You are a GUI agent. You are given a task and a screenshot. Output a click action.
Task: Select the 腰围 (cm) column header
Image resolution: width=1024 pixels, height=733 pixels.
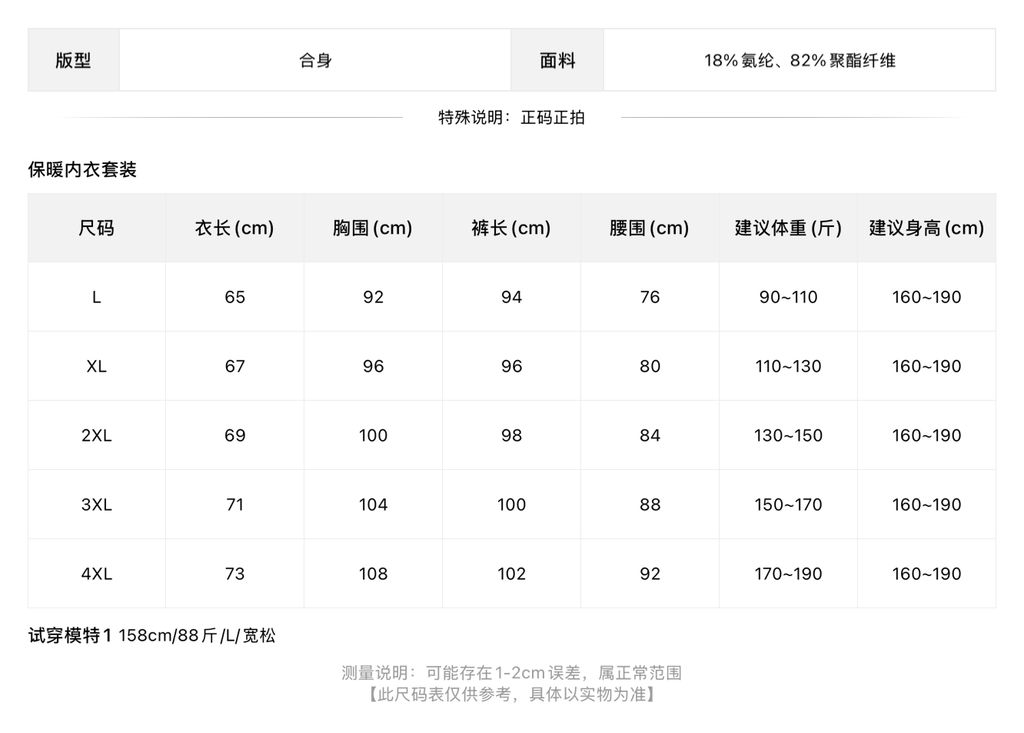pyautogui.click(x=650, y=228)
